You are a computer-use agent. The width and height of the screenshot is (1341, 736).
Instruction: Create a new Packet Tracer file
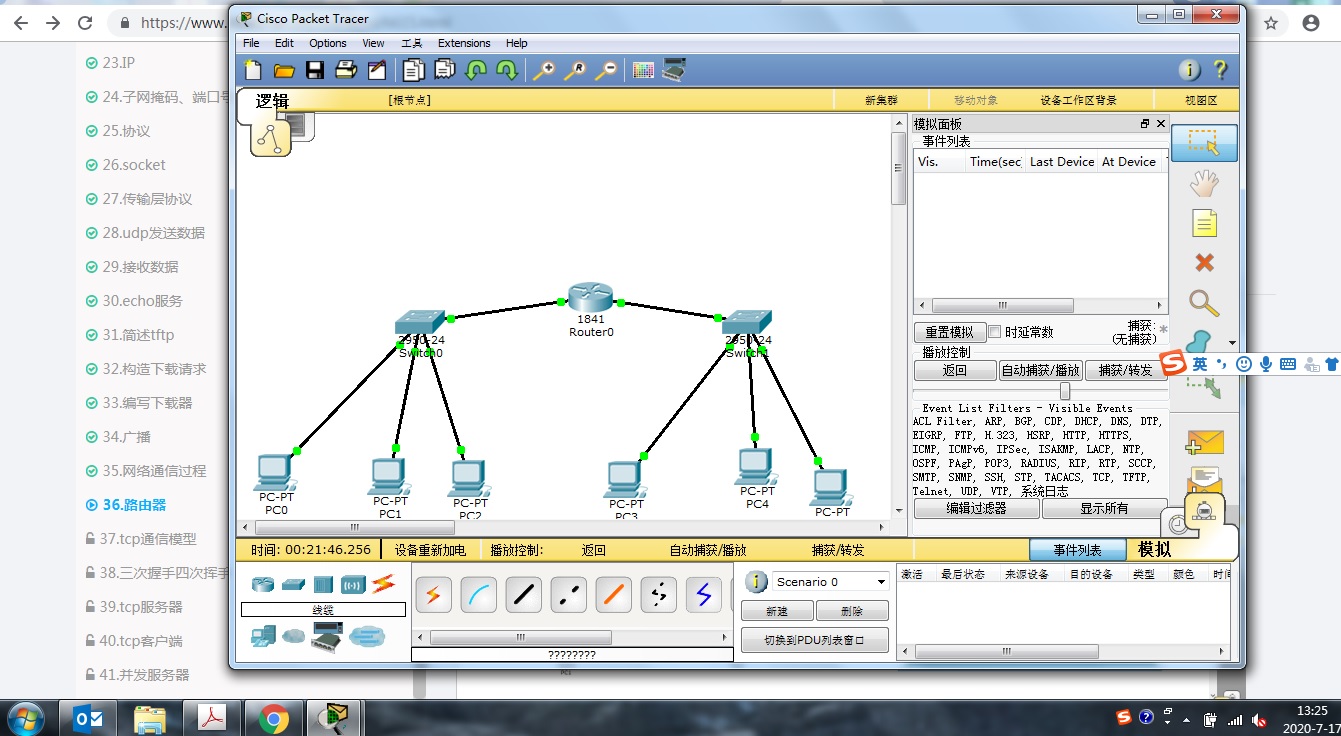click(254, 70)
